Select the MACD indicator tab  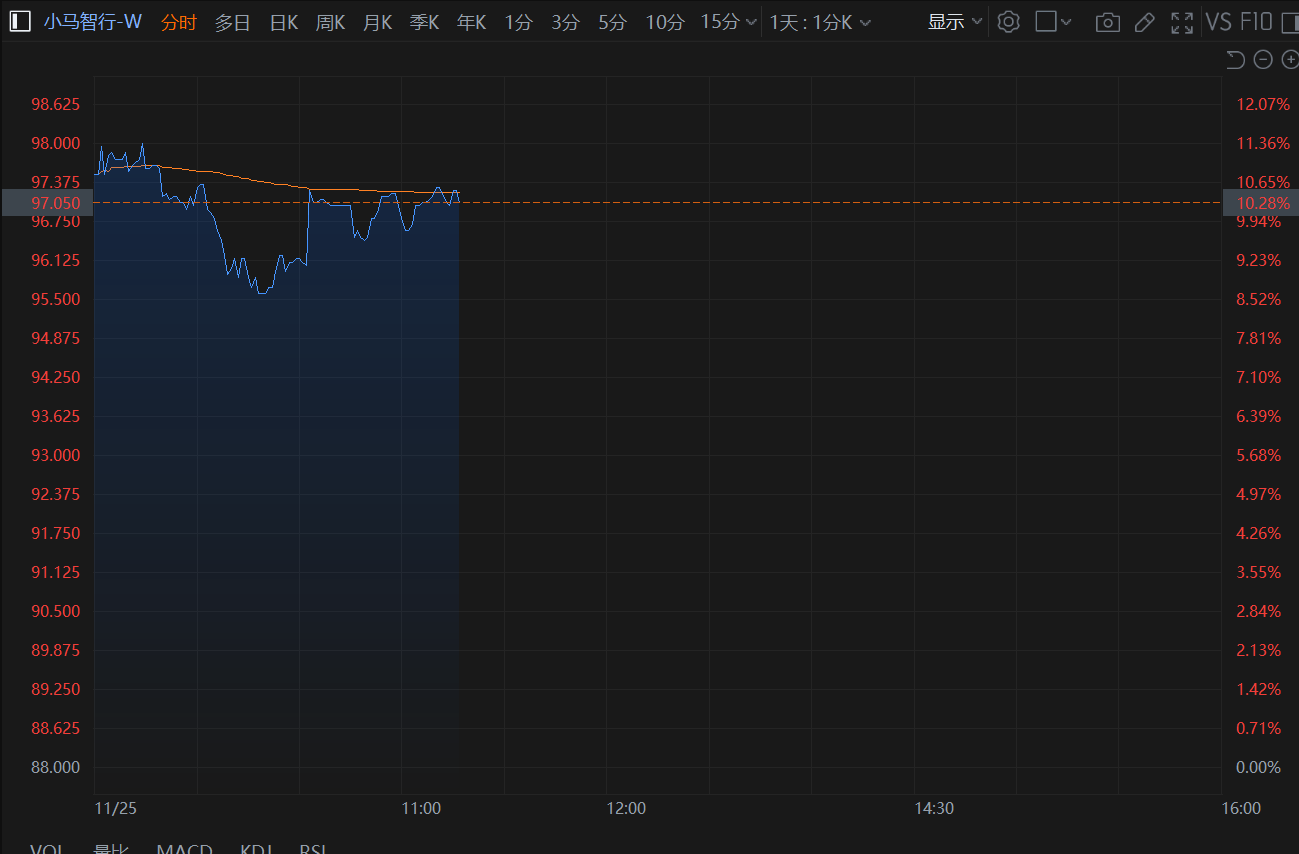(x=184, y=848)
